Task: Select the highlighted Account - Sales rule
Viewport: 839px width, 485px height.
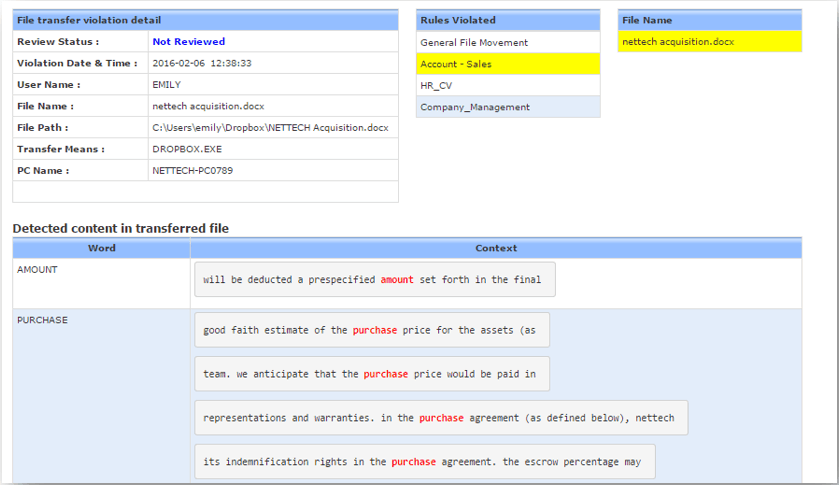Action: [x=456, y=64]
